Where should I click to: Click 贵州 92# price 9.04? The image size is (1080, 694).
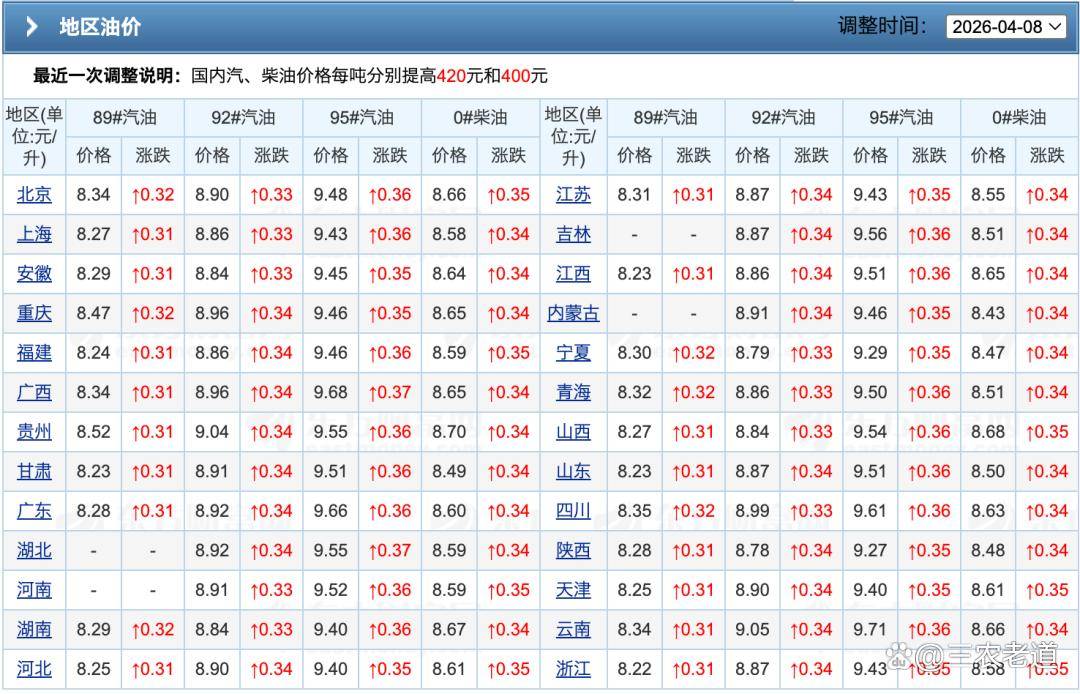click(212, 432)
